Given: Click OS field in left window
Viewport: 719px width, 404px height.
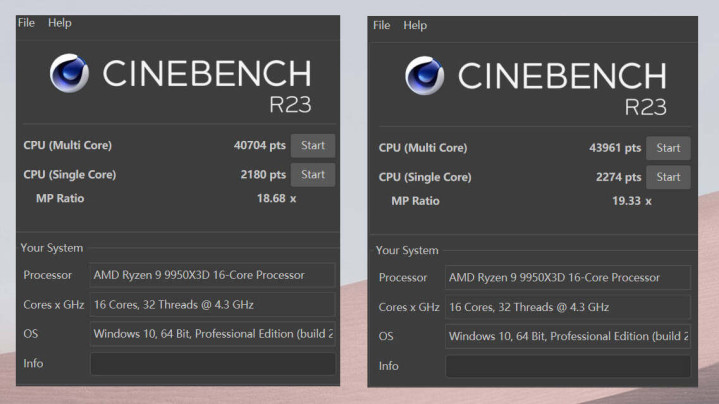Looking at the screenshot, I should 213,334.
